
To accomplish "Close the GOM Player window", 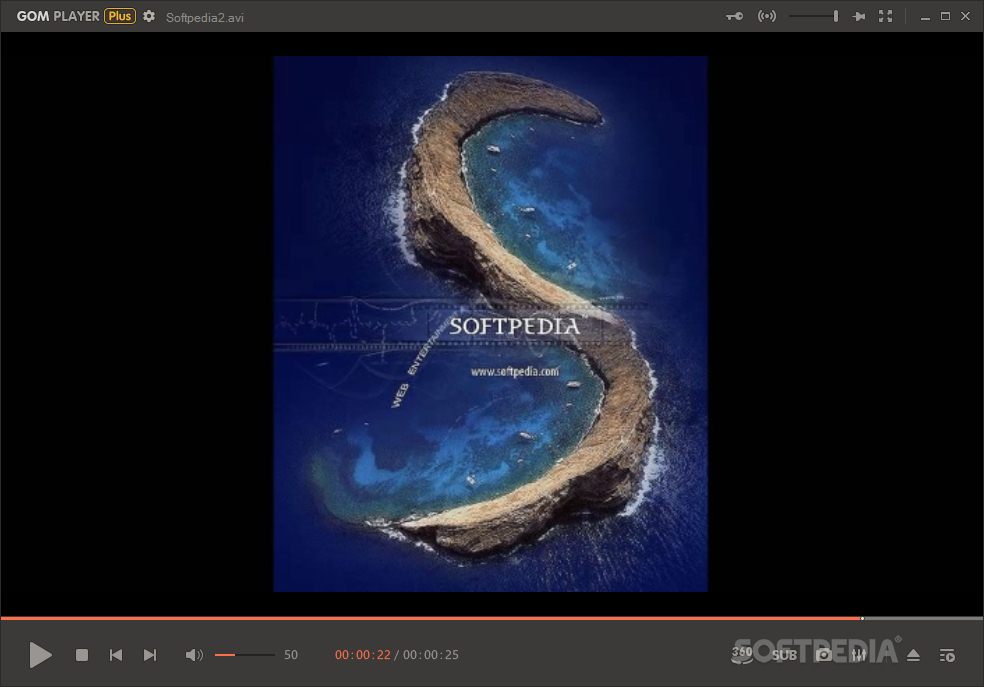I will point(966,16).
